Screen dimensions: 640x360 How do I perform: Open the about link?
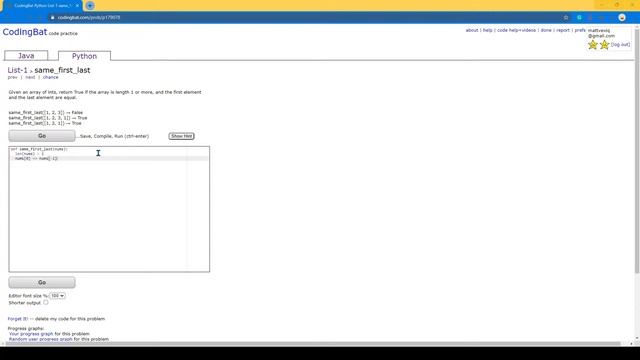472,30
